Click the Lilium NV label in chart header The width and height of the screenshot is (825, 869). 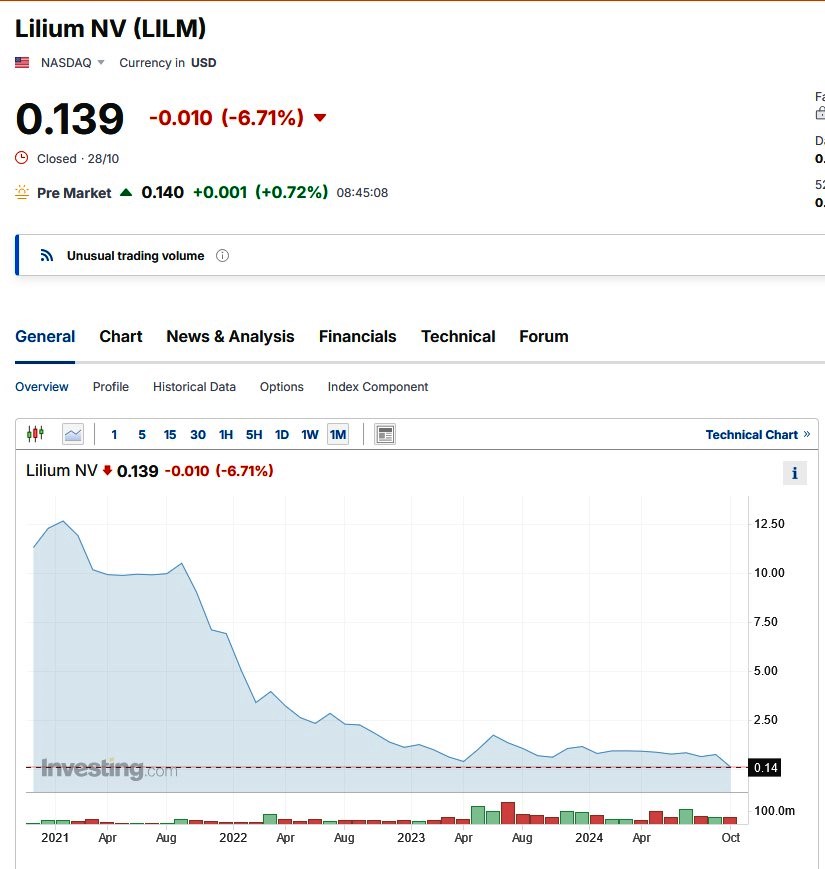(62, 471)
